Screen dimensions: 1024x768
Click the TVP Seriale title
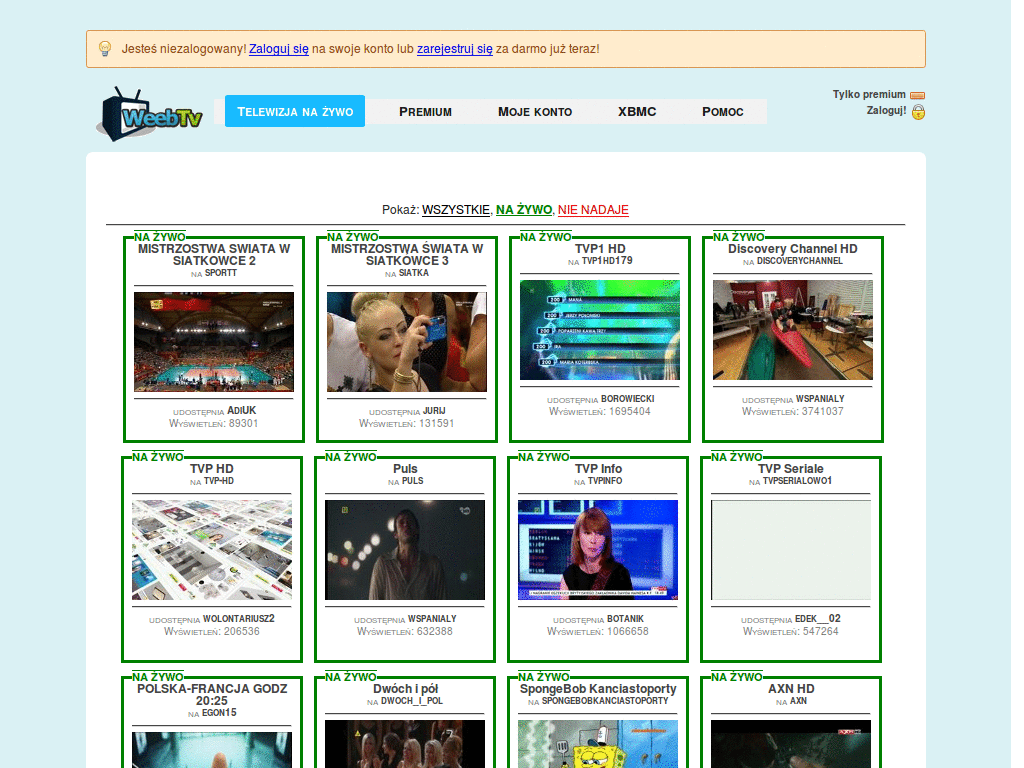(x=791, y=469)
